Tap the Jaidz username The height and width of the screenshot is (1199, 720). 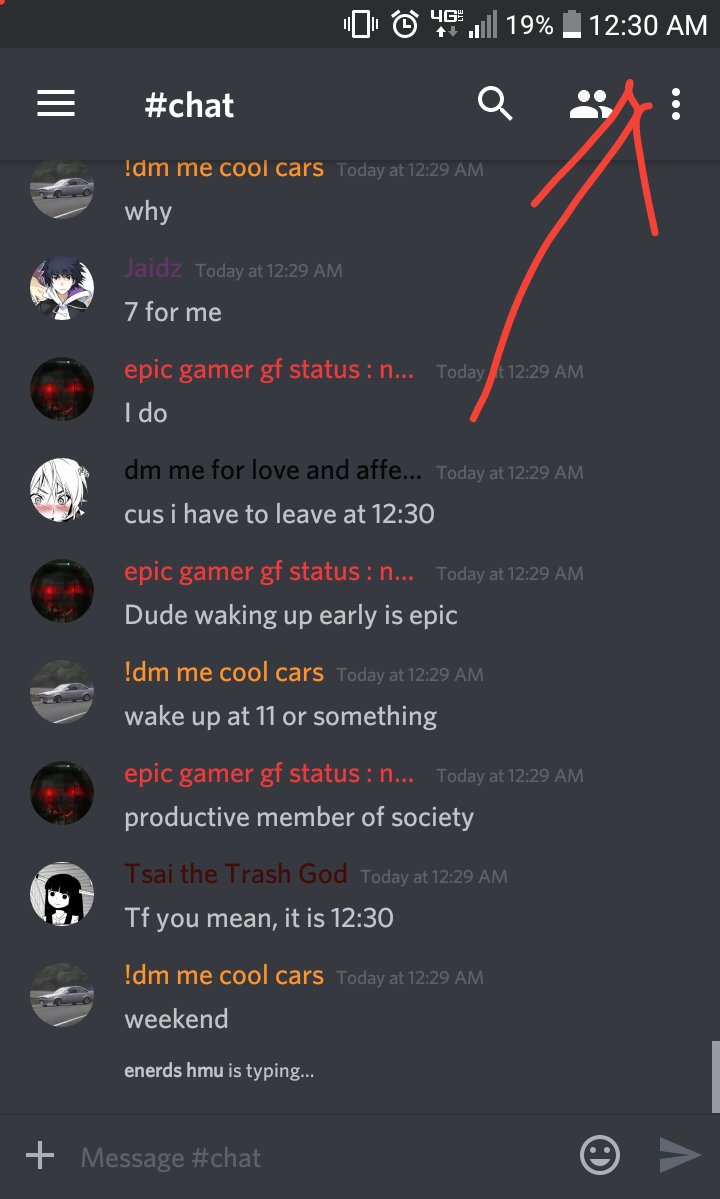click(x=153, y=268)
